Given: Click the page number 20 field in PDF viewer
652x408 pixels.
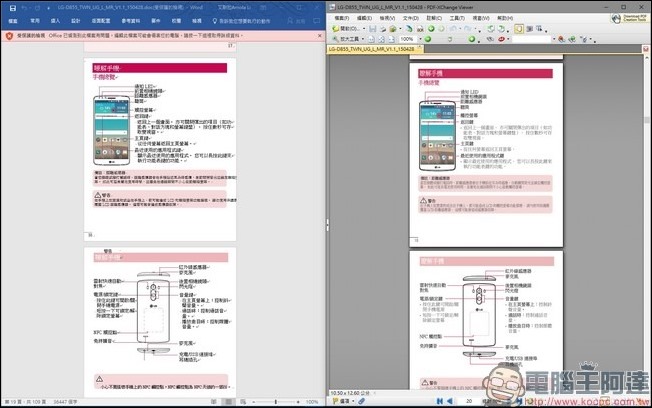Looking at the screenshot, I should point(469,401).
